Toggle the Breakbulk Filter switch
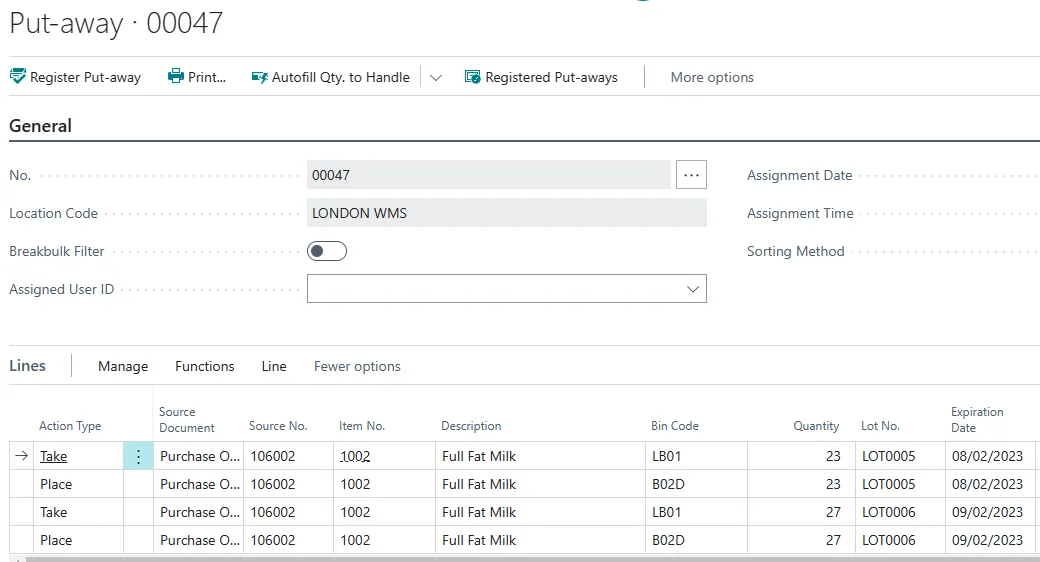 pos(327,251)
